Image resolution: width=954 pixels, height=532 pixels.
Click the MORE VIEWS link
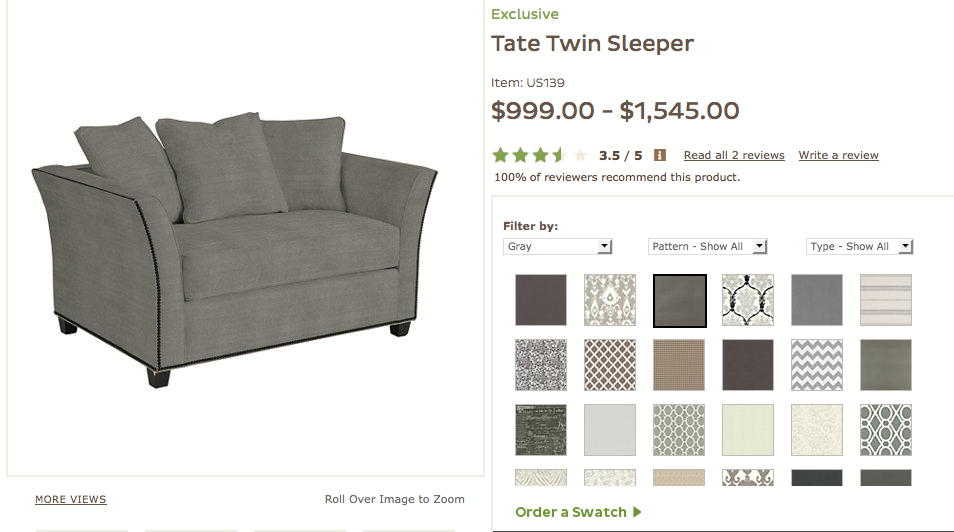[71, 499]
